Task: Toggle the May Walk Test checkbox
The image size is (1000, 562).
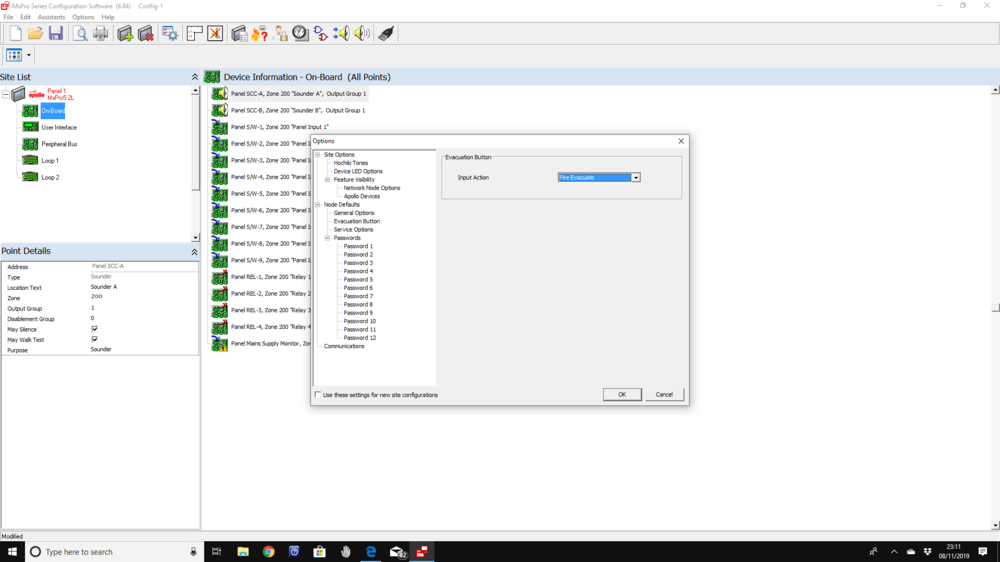Action: [x=94, y=339]
